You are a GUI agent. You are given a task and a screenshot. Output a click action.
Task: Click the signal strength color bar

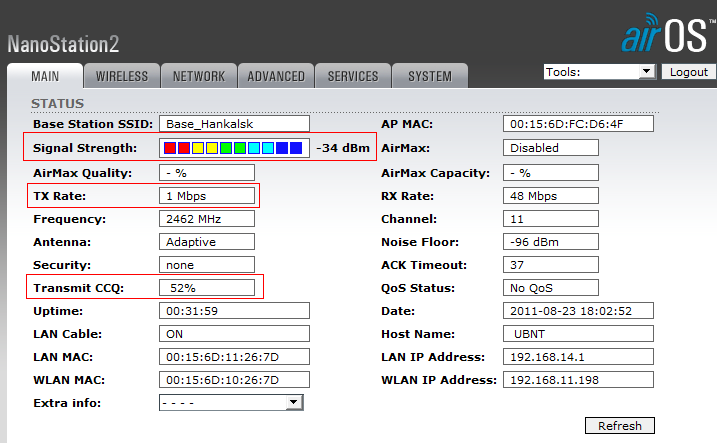point(234,148)
